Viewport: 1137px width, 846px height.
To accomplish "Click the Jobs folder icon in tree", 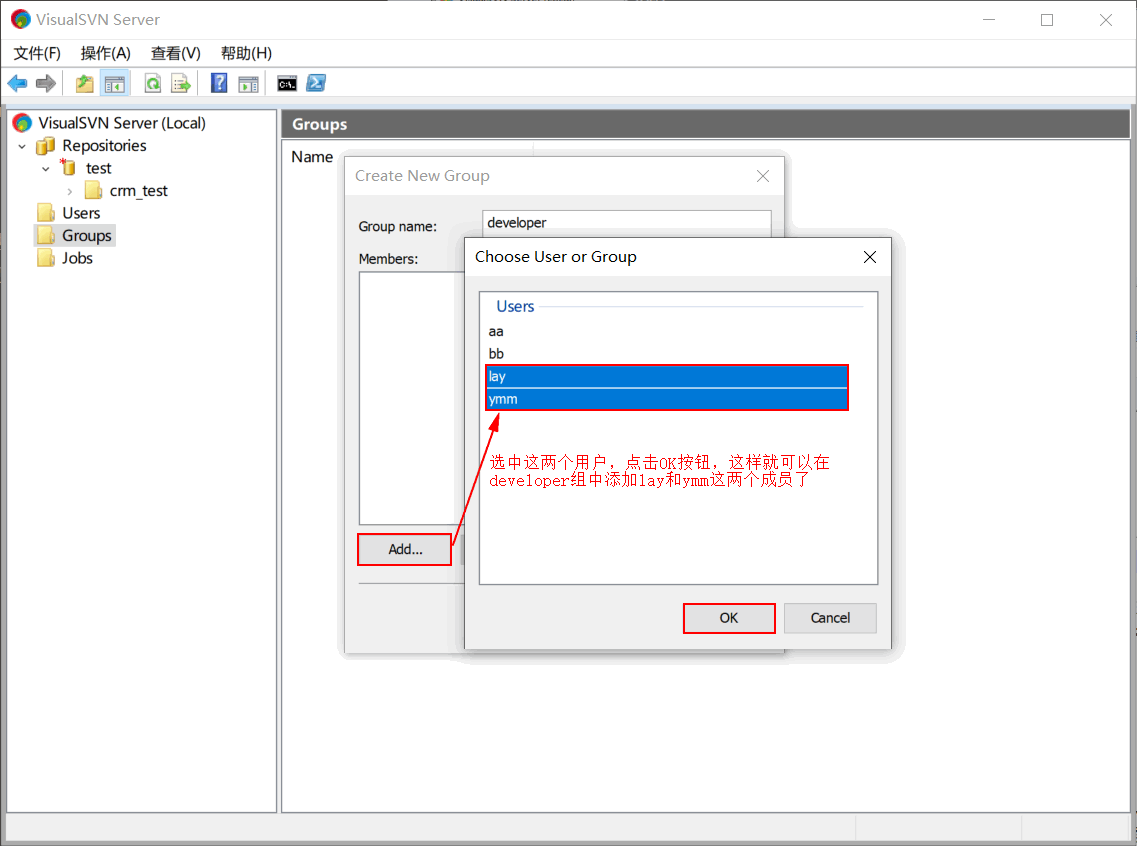I will coord(46,258).
